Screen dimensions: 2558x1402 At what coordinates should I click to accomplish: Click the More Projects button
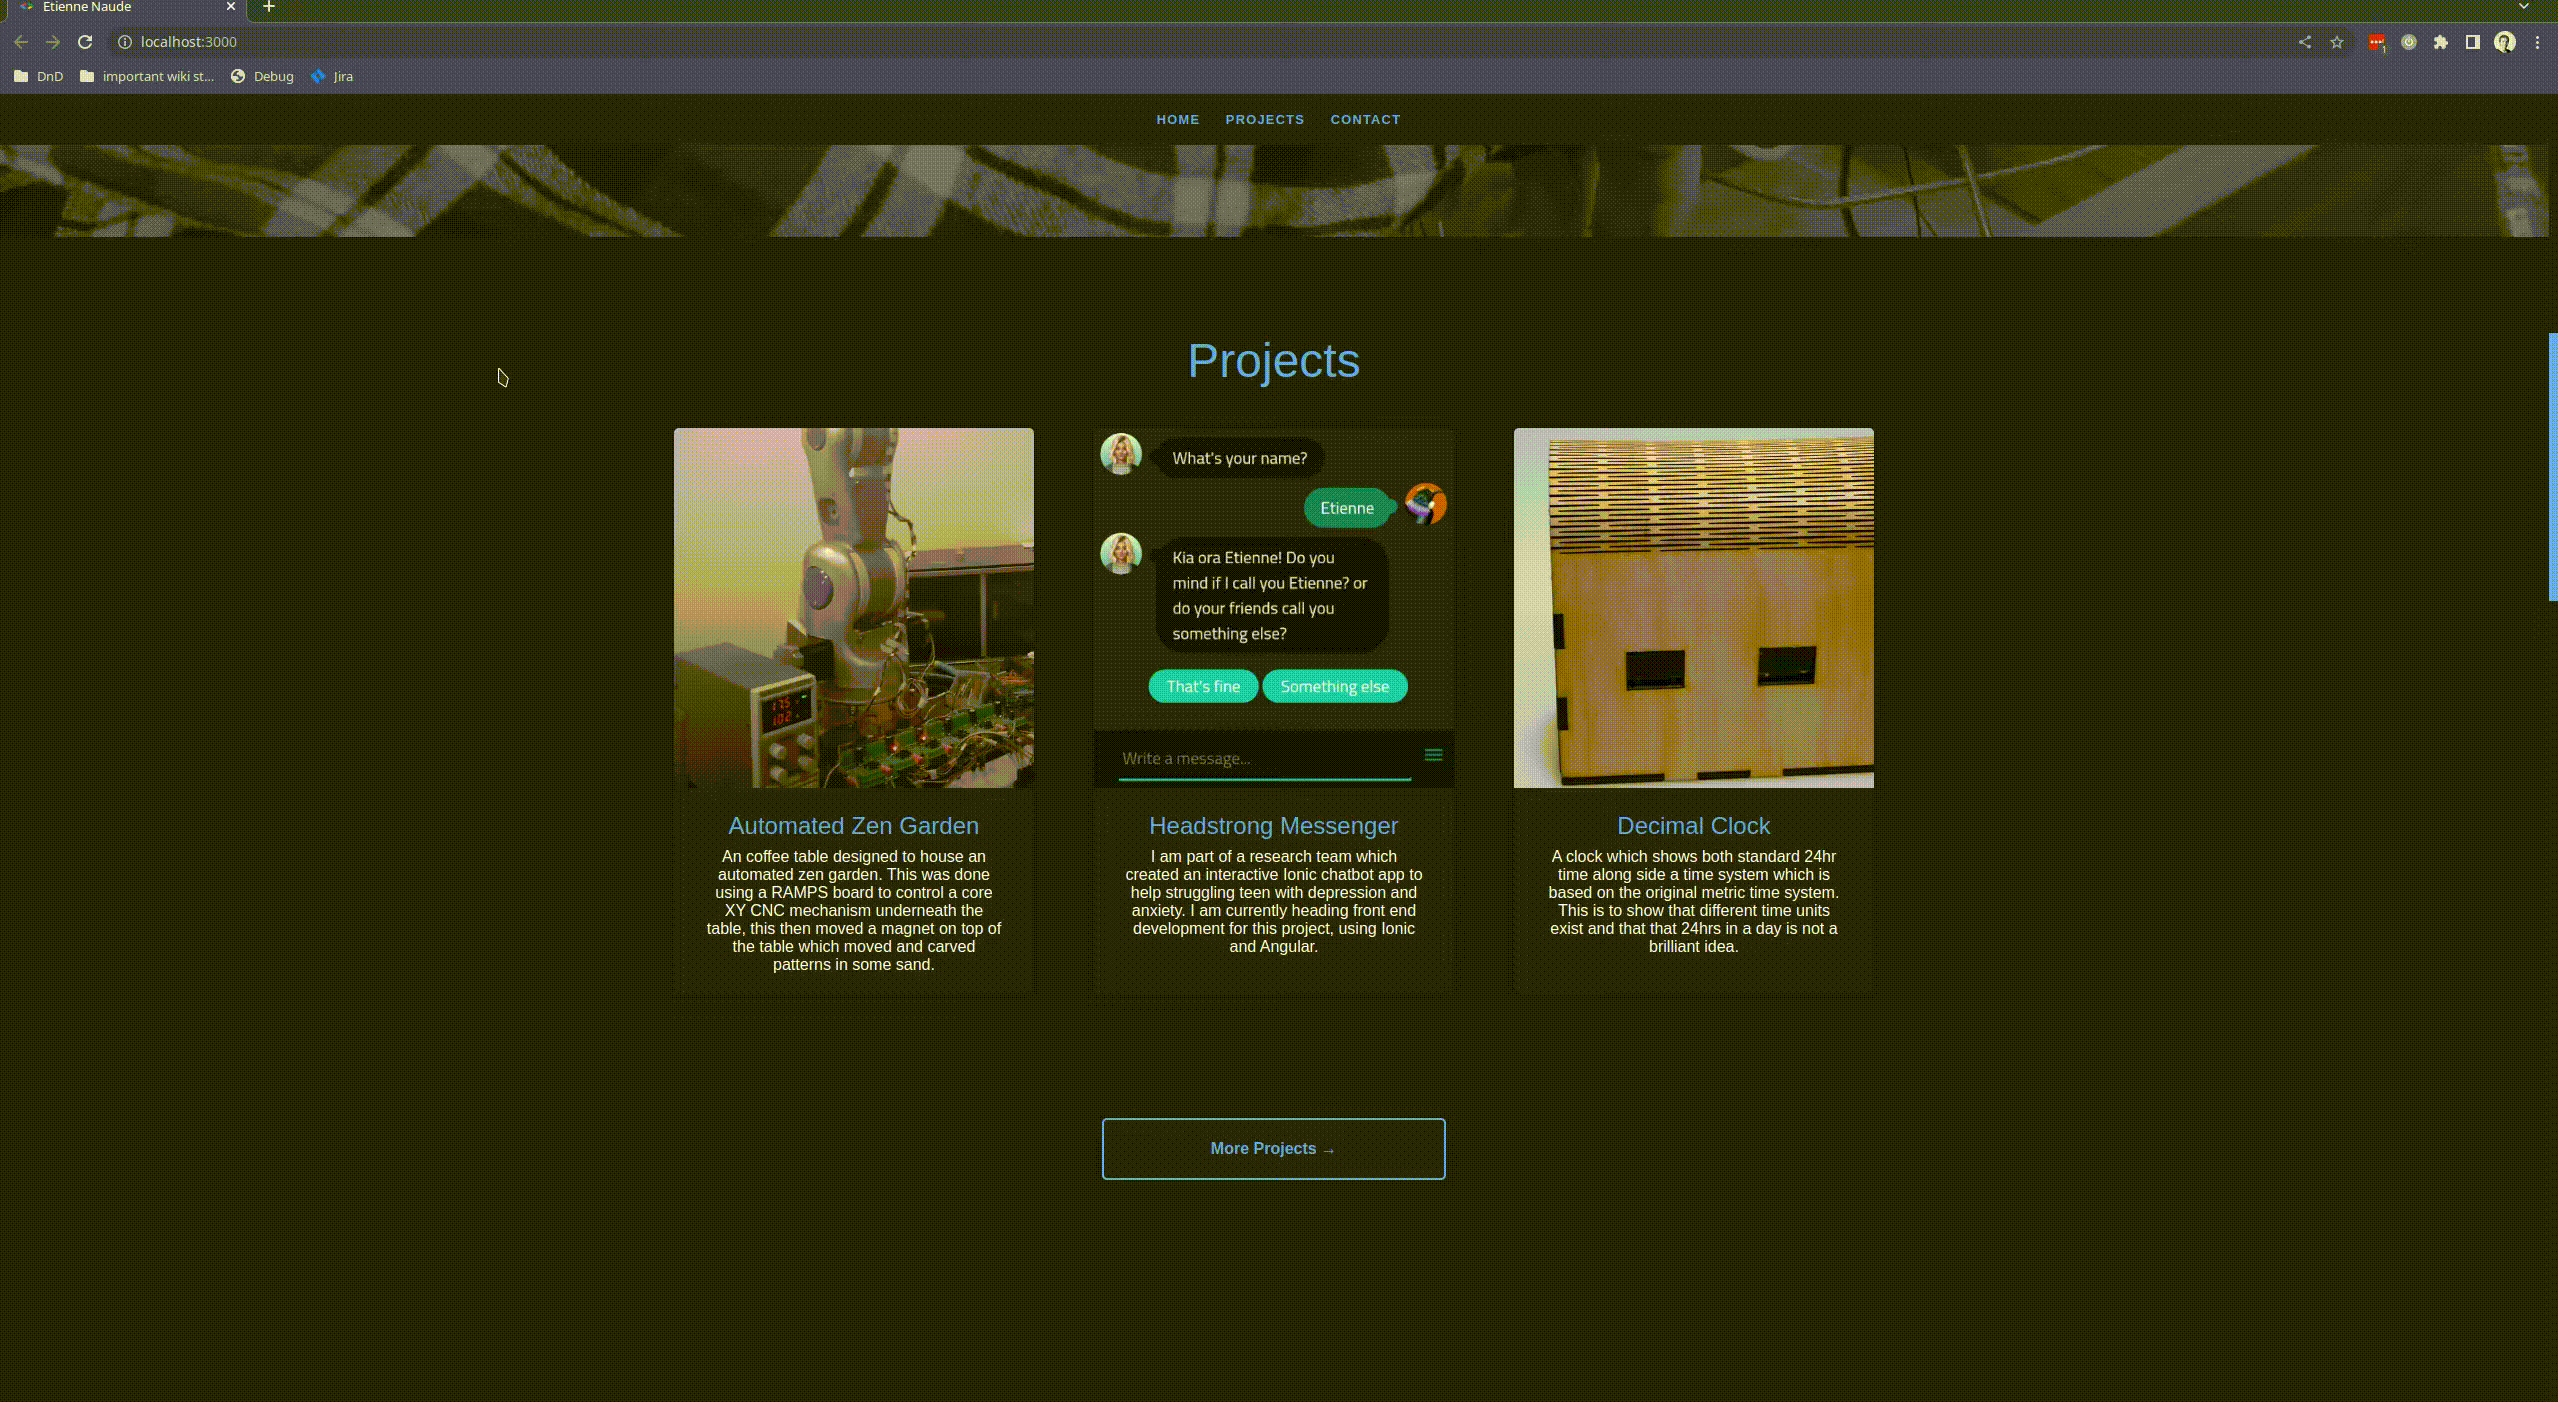pos(1273,1148)
